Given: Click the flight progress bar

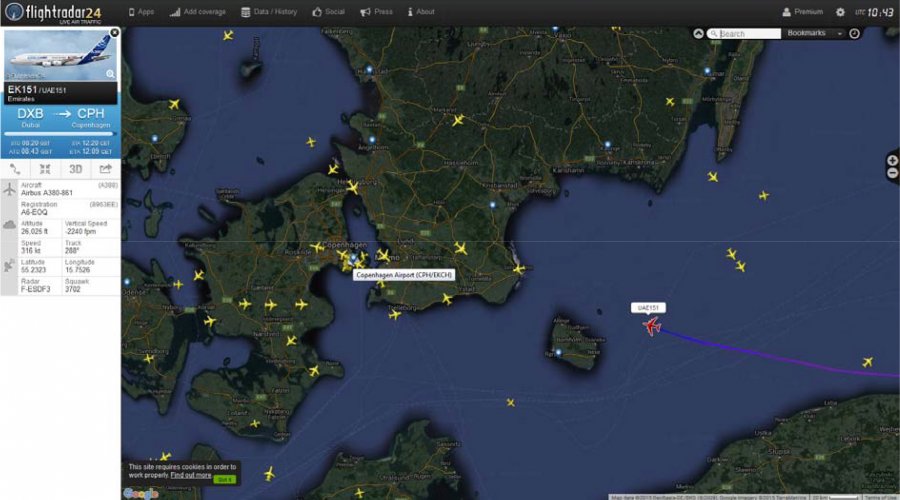Looking at the screenshot, I should pos(60,134).
